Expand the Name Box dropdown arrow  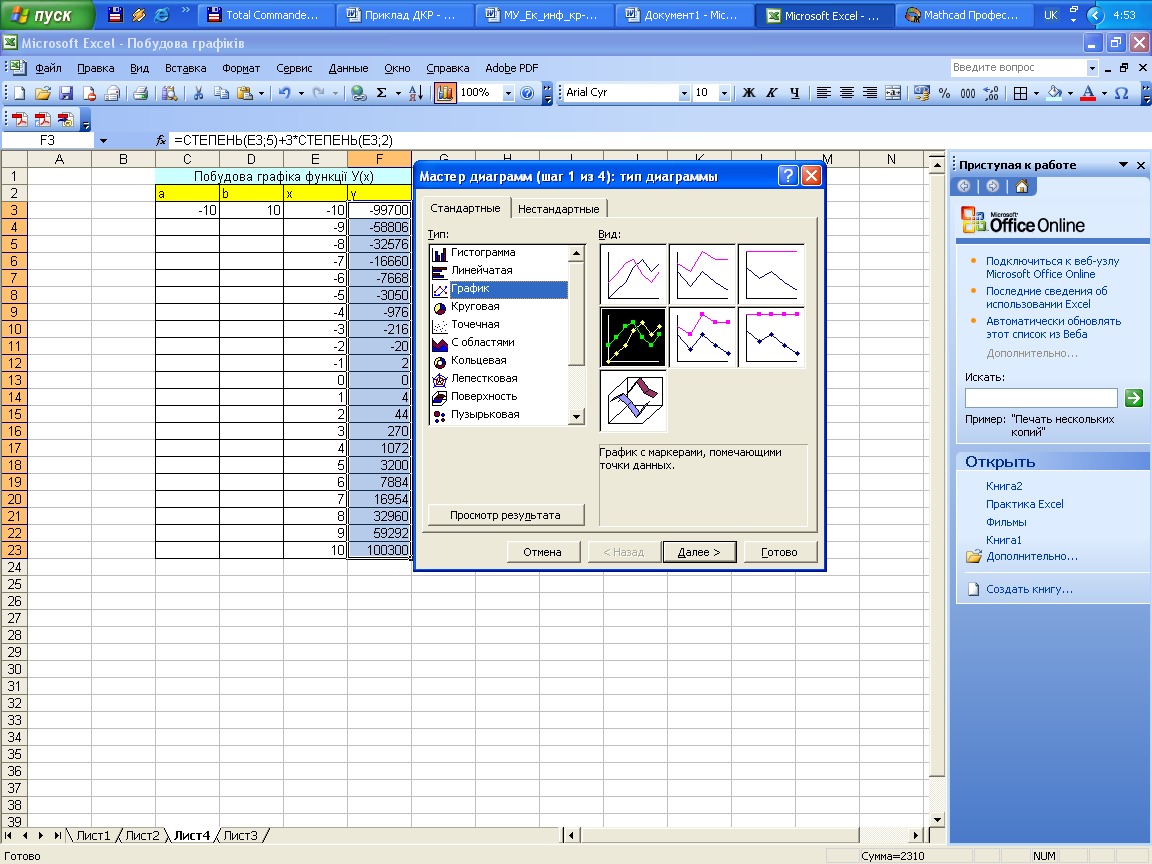[103, 140]
